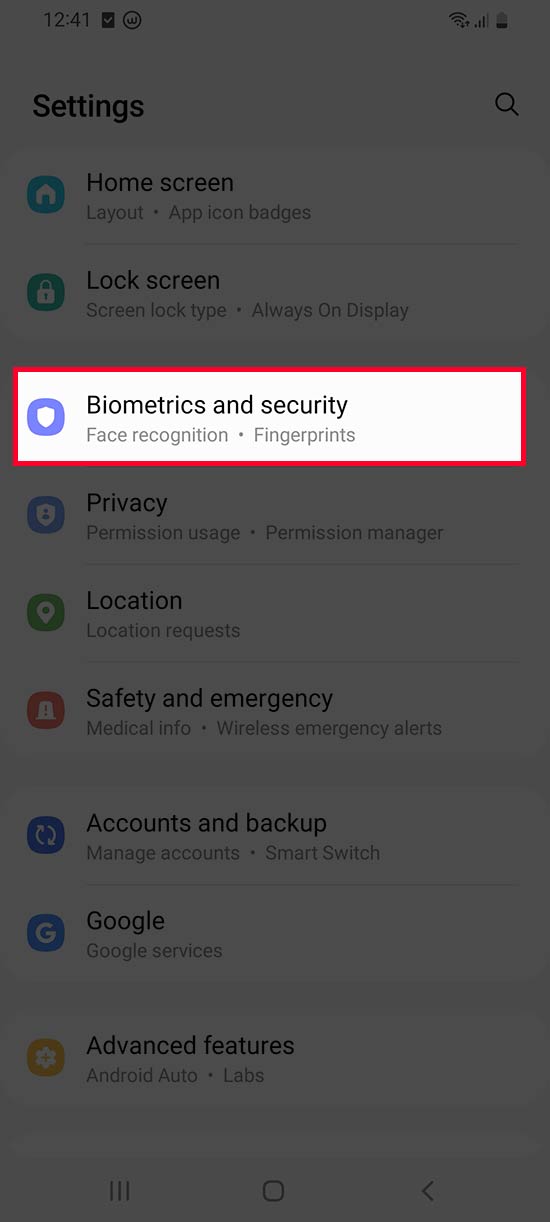Open recent apps from navigation bar

120,1190
